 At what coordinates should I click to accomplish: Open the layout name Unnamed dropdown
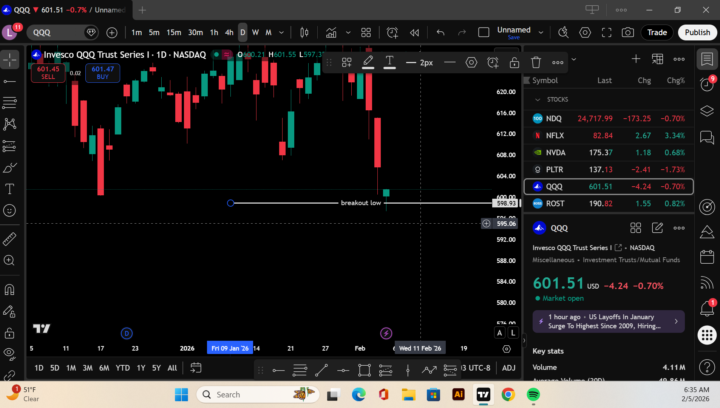coord(541,33)
